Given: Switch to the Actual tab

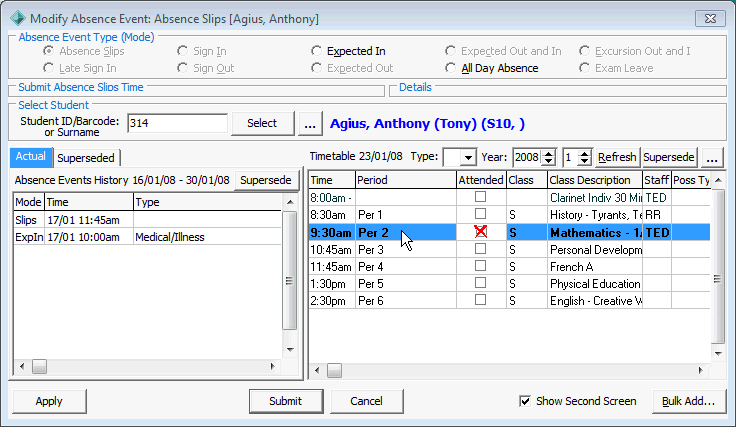Looking at the screenshot, I should 31,157.
